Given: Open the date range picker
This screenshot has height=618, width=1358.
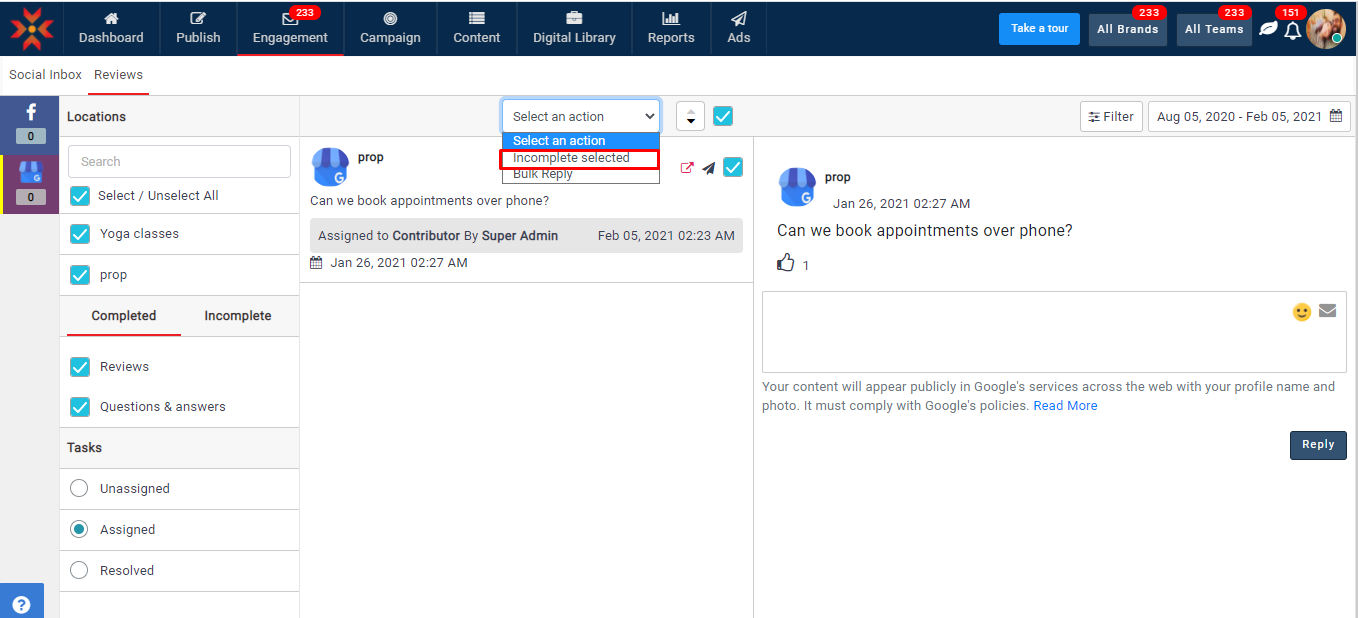Looking at the screenshot, I should 1248,116.
